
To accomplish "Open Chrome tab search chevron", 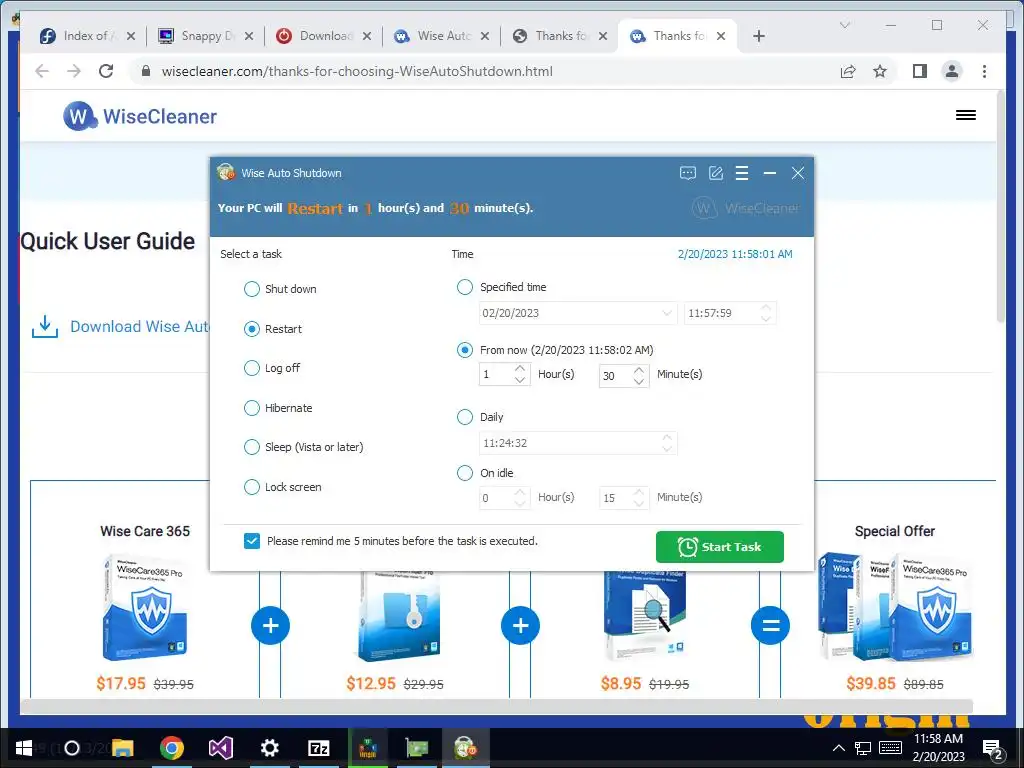I will coord(844,25).
